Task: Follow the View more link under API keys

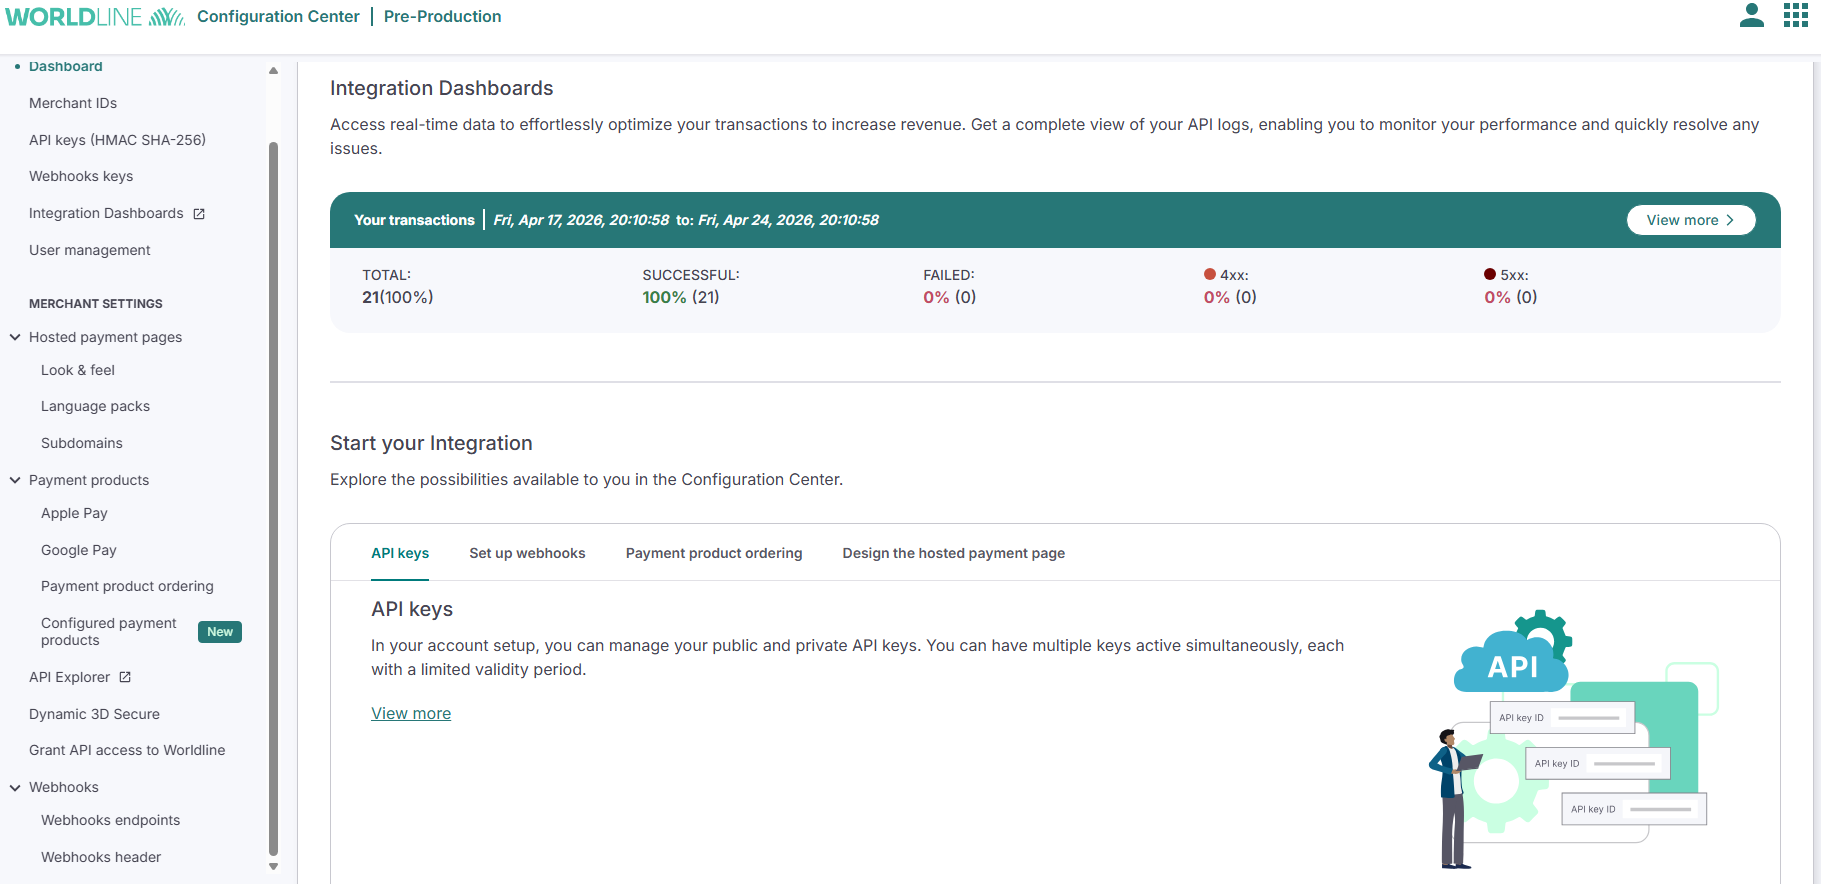Action: [411, 713]
